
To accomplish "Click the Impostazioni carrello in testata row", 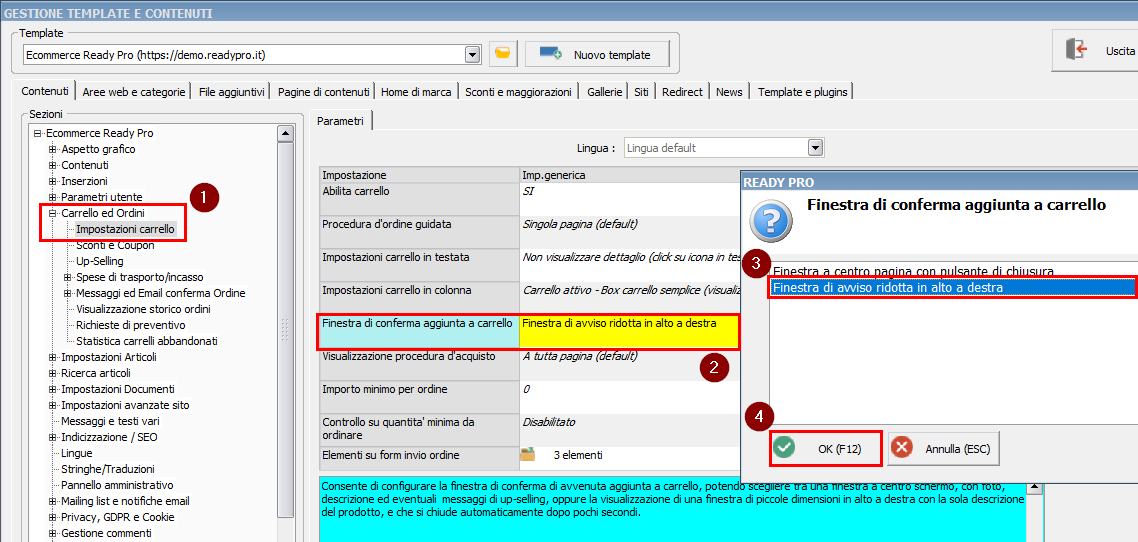I will click(530, 264).
